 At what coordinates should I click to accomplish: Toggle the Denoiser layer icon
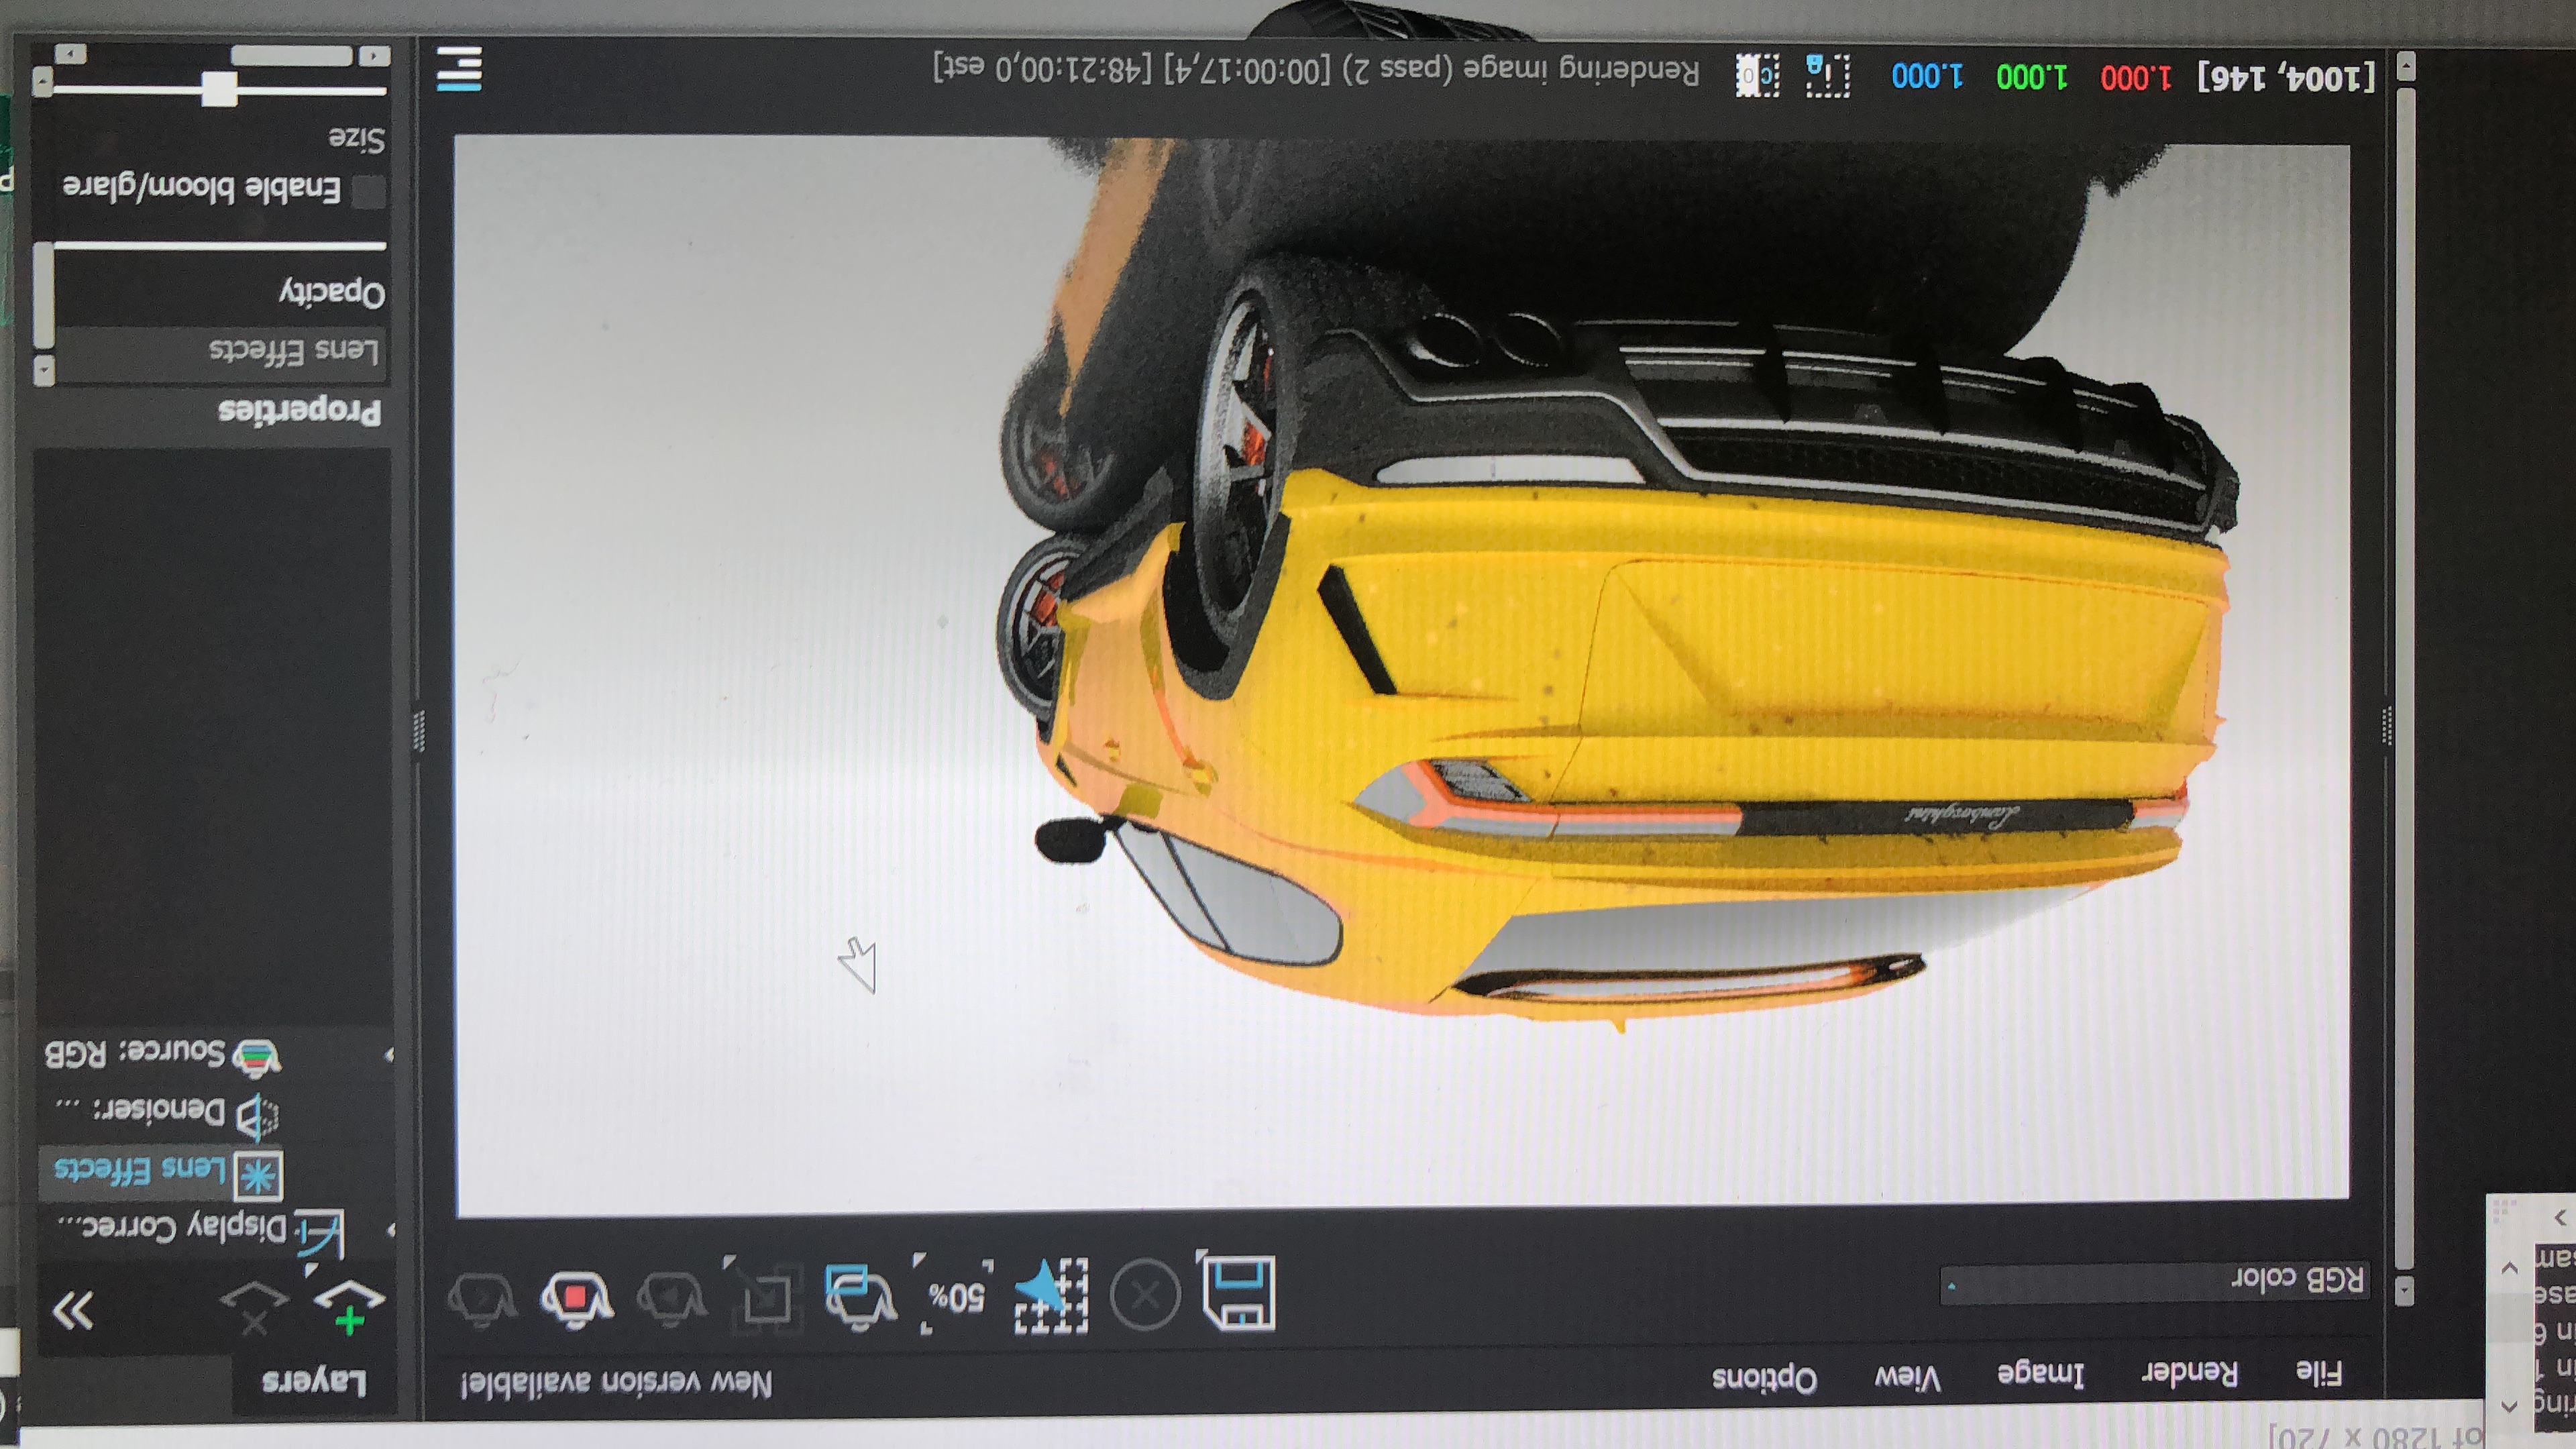(258, 1116)
